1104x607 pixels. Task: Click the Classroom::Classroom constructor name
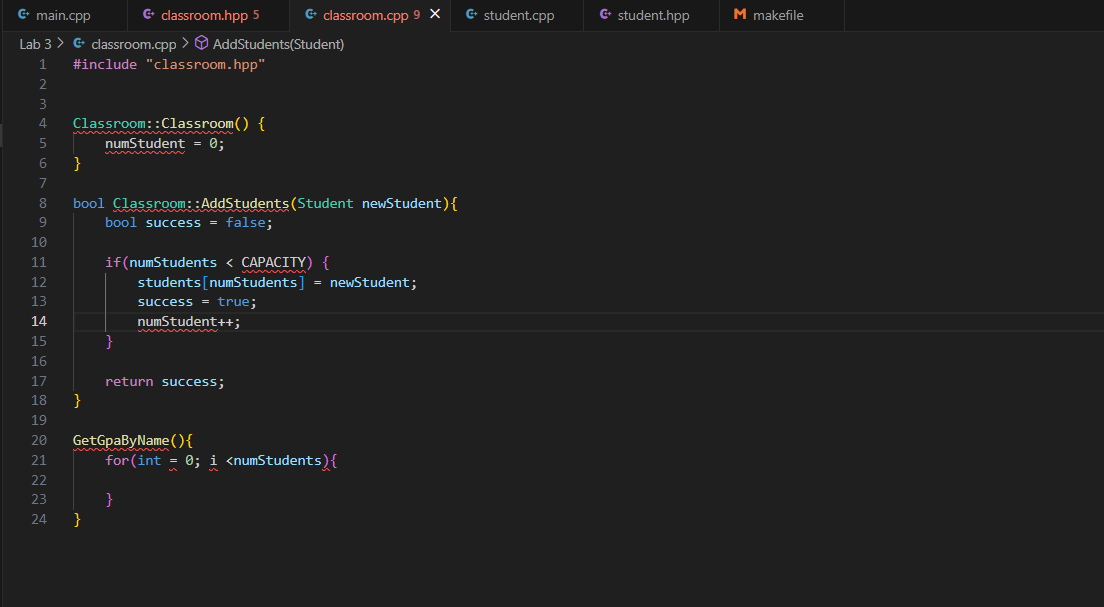coord(153,123)
